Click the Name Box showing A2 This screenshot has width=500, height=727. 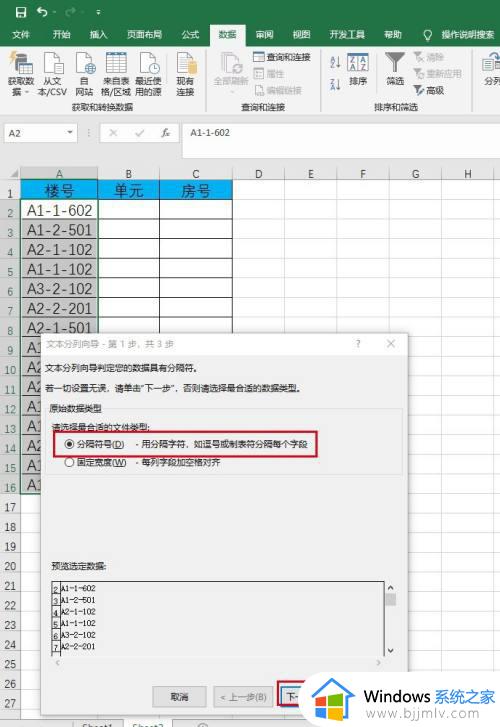coord(33,134)
